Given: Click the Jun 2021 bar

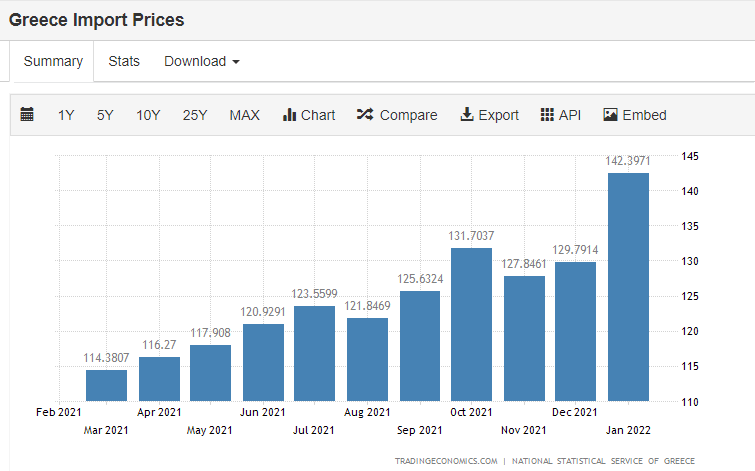Looking at the screenshot, I should tap(263, 363).
